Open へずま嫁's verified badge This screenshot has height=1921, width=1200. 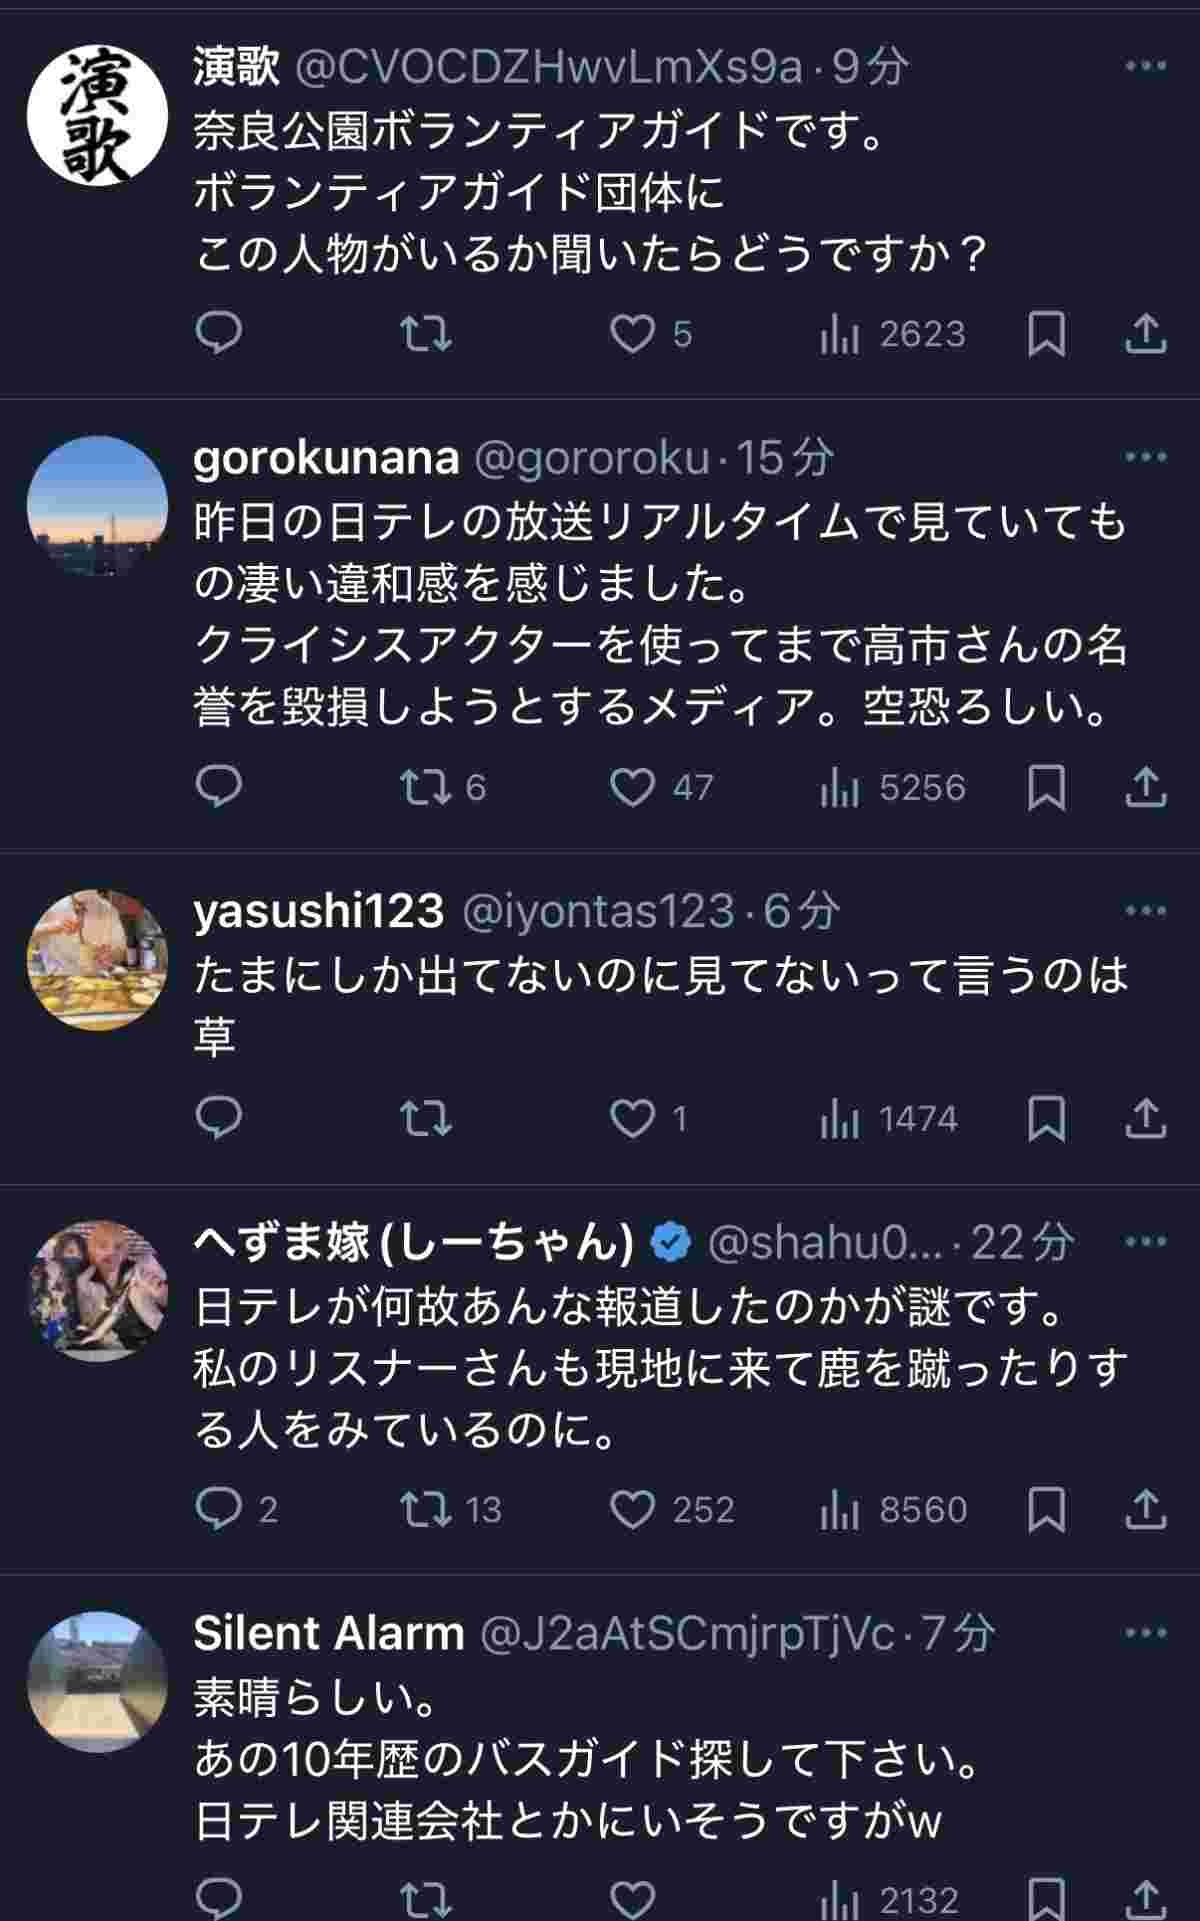671,1243
